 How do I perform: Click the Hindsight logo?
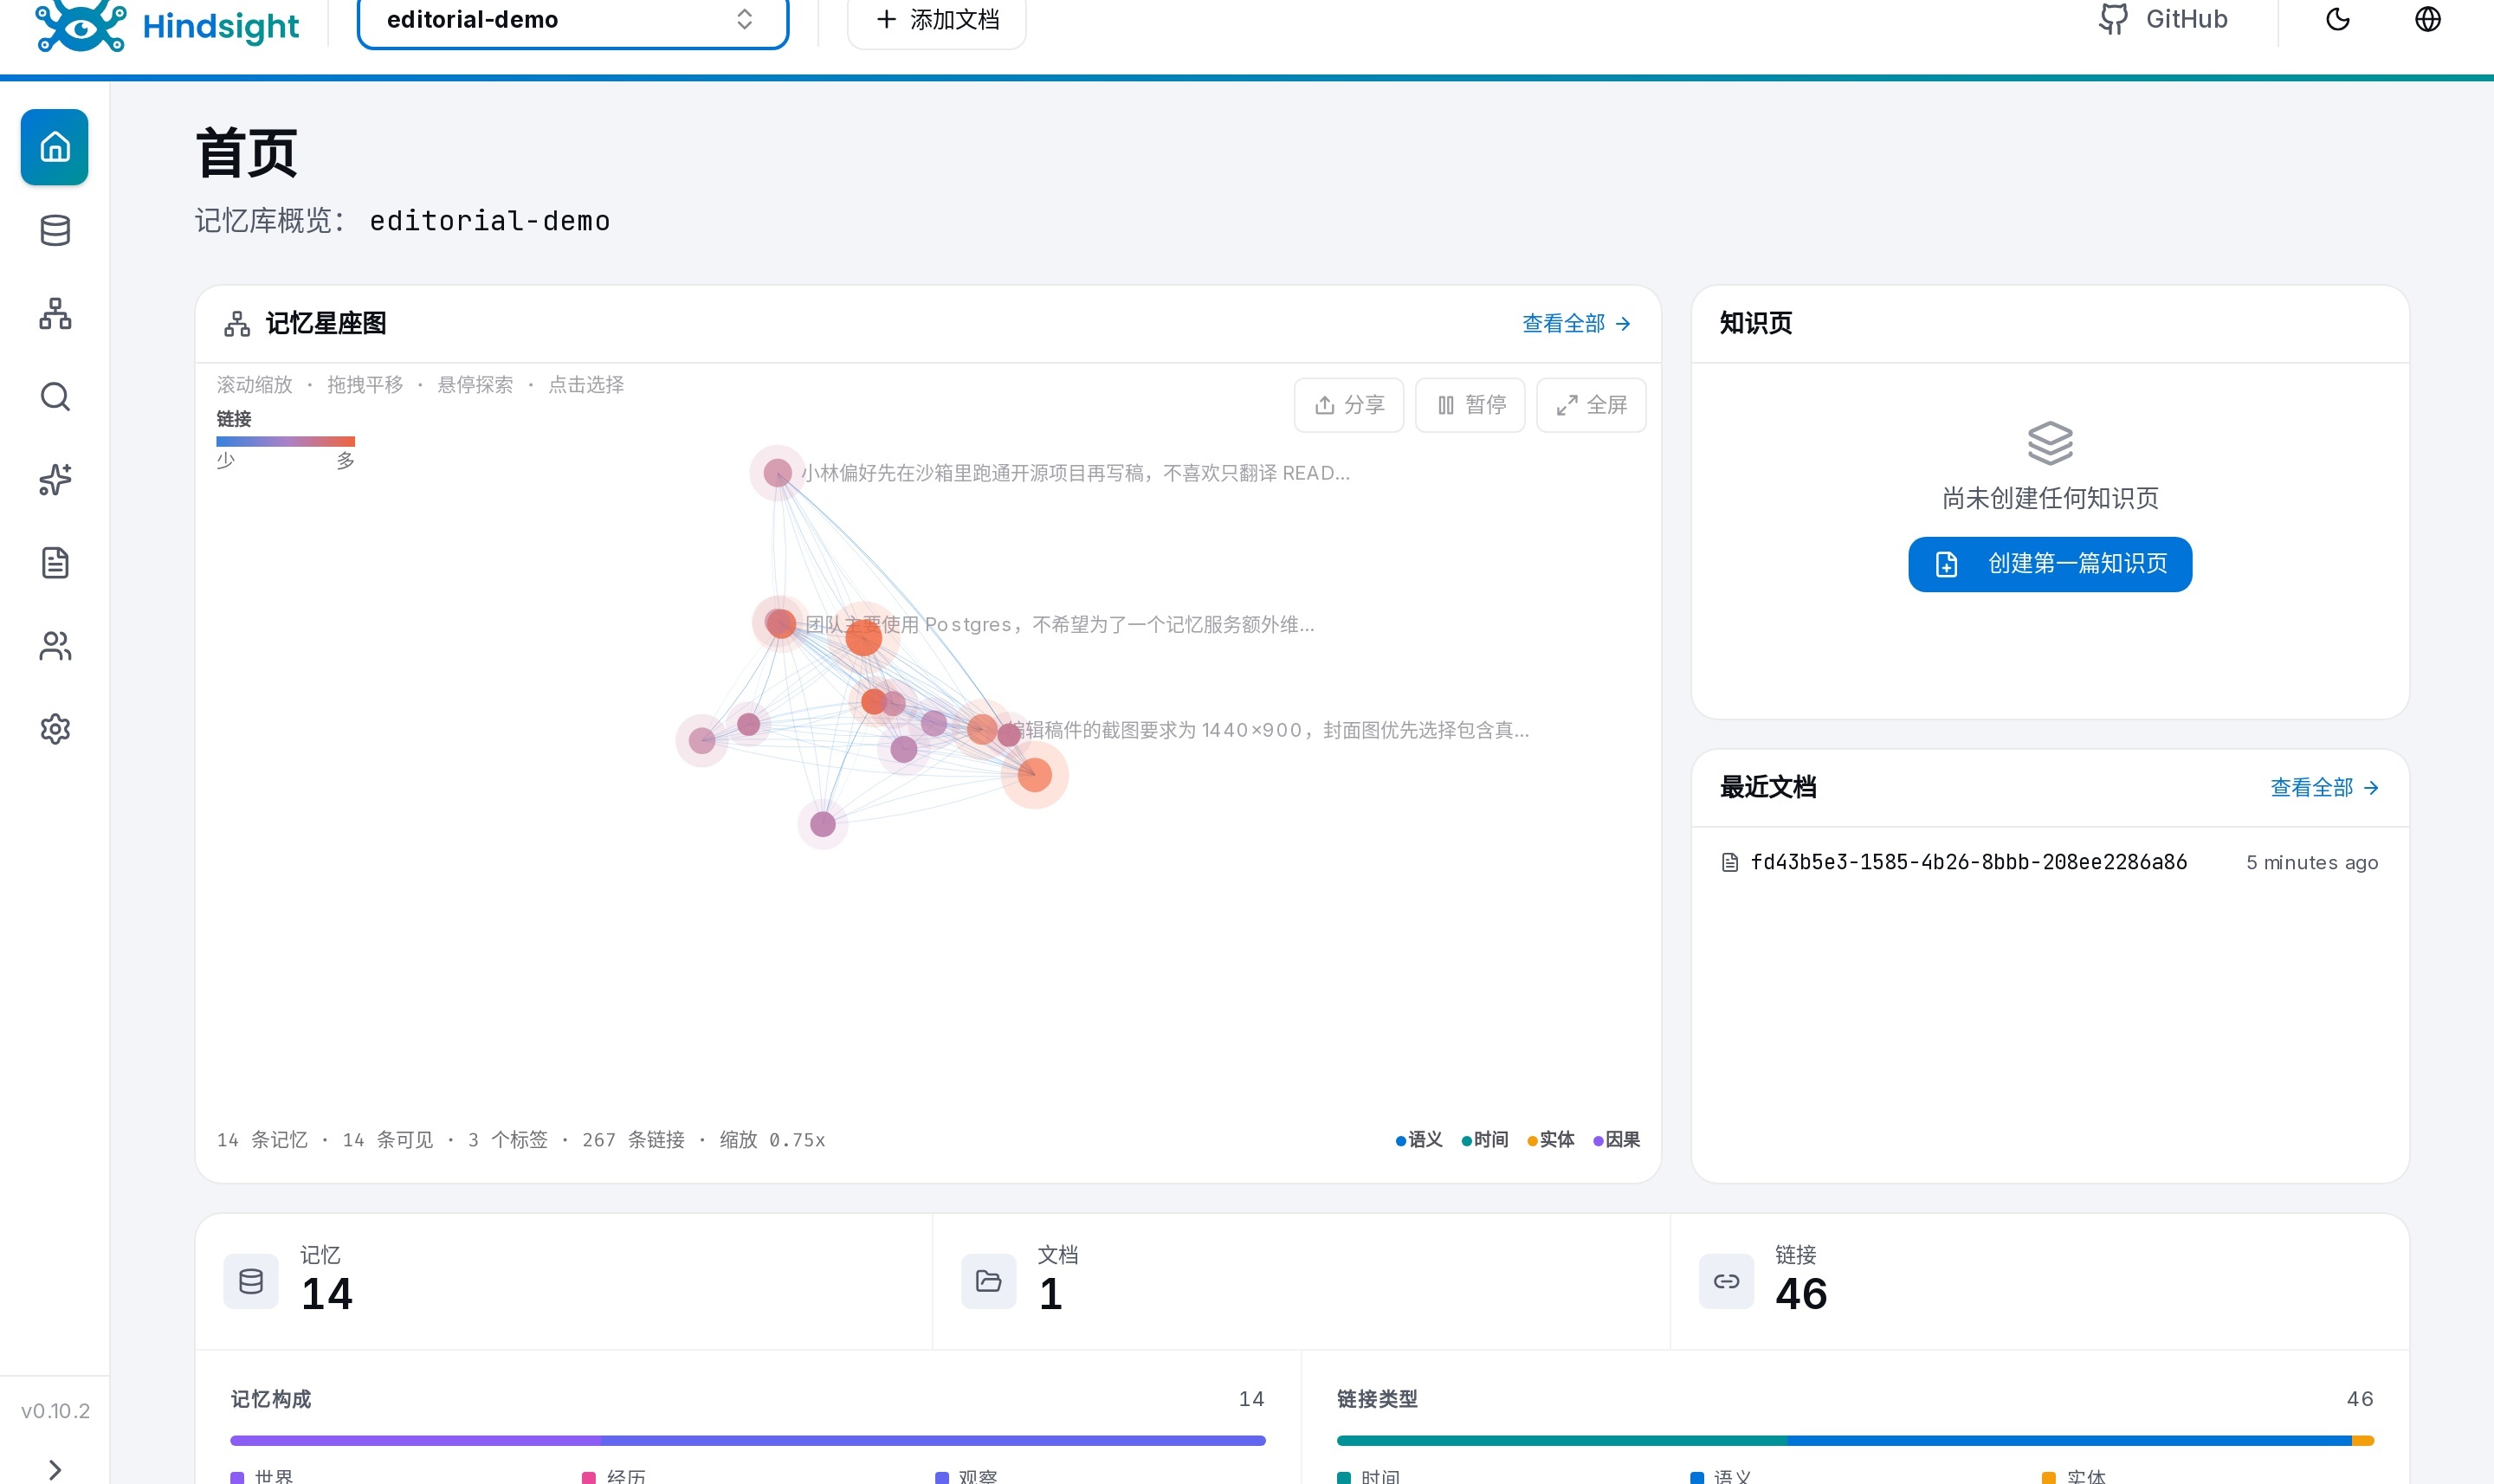pyautogui.click(x=167, y=24)
